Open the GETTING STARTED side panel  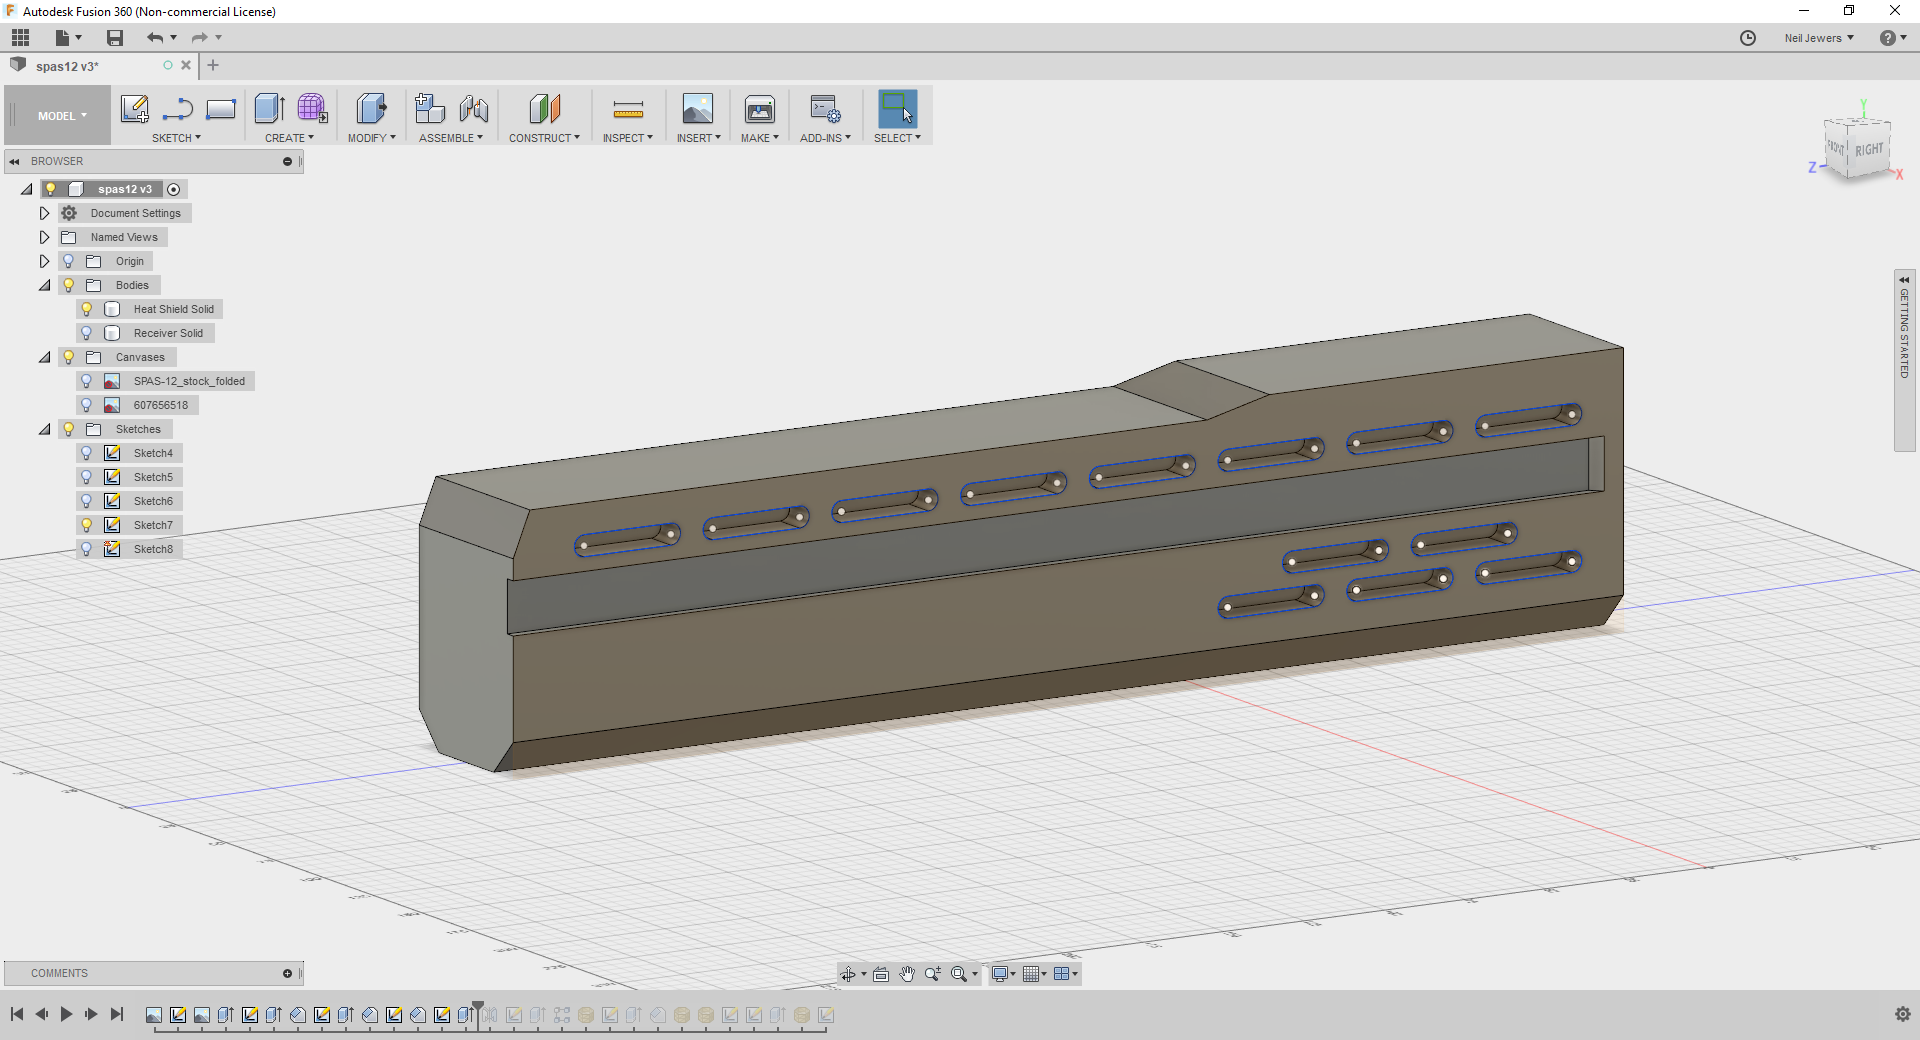(x=1904, y=360)
